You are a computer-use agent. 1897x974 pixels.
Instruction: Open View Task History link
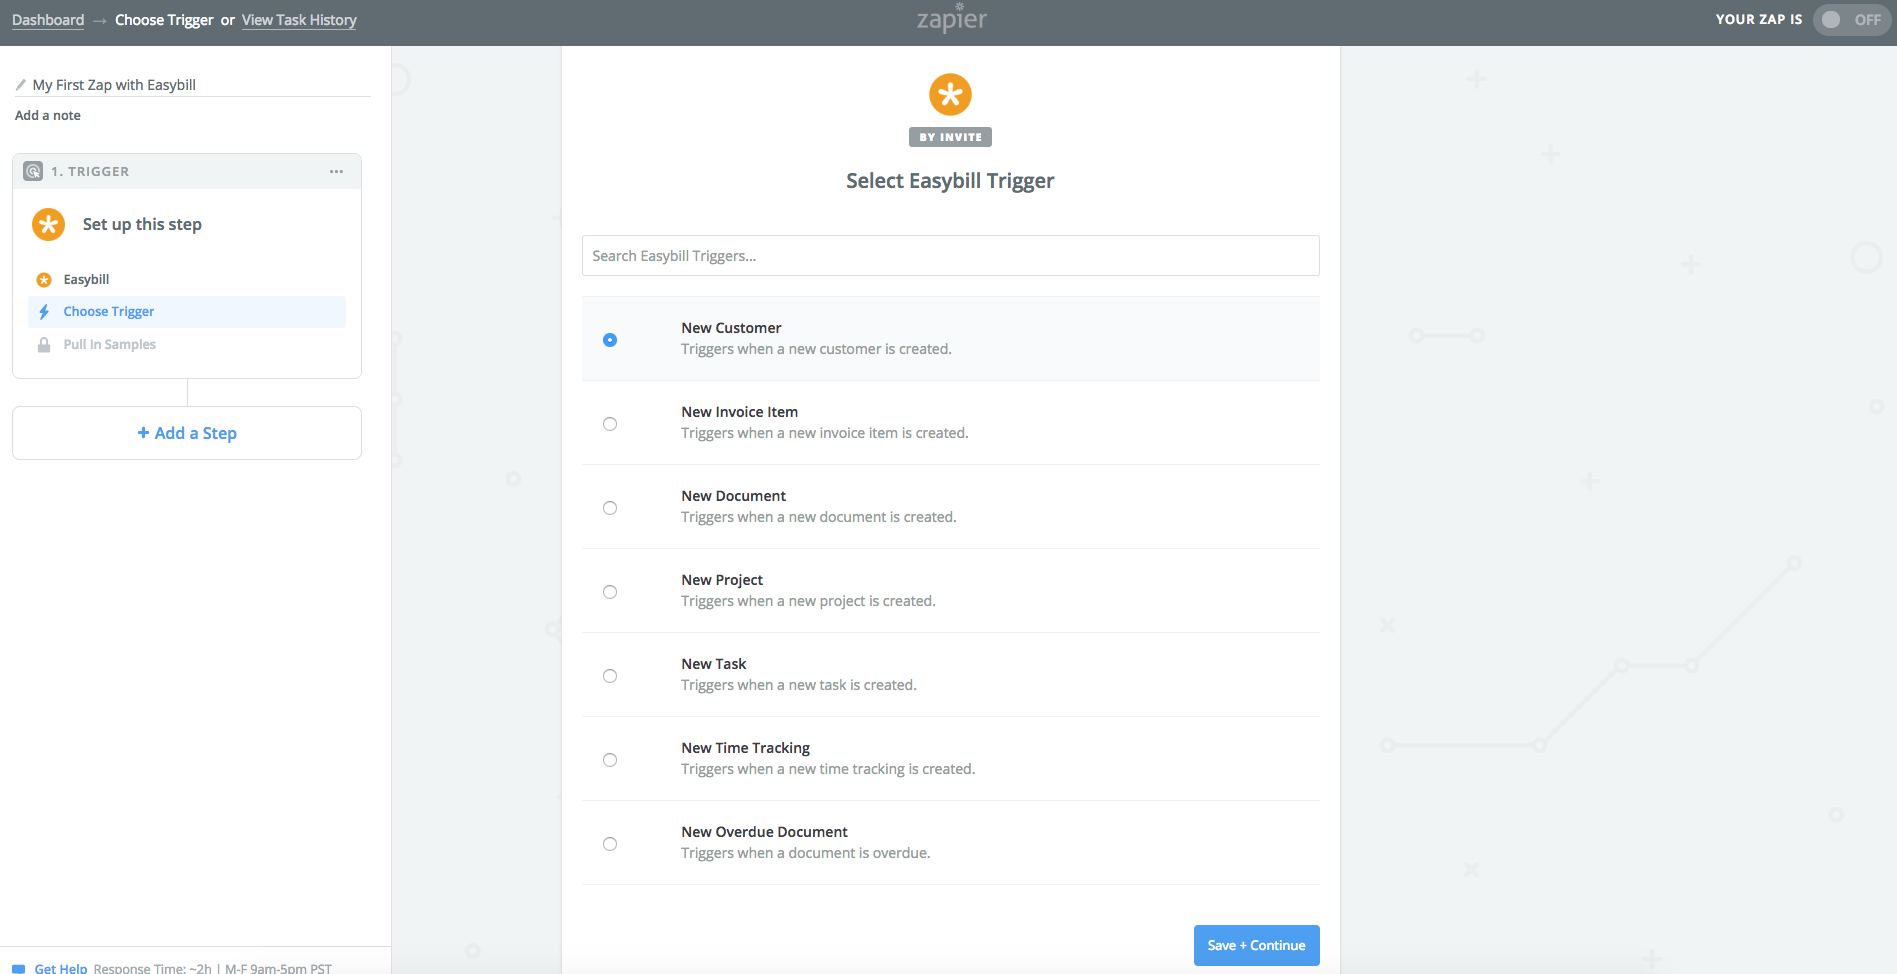pyautogui.click(x=299, y=20)
